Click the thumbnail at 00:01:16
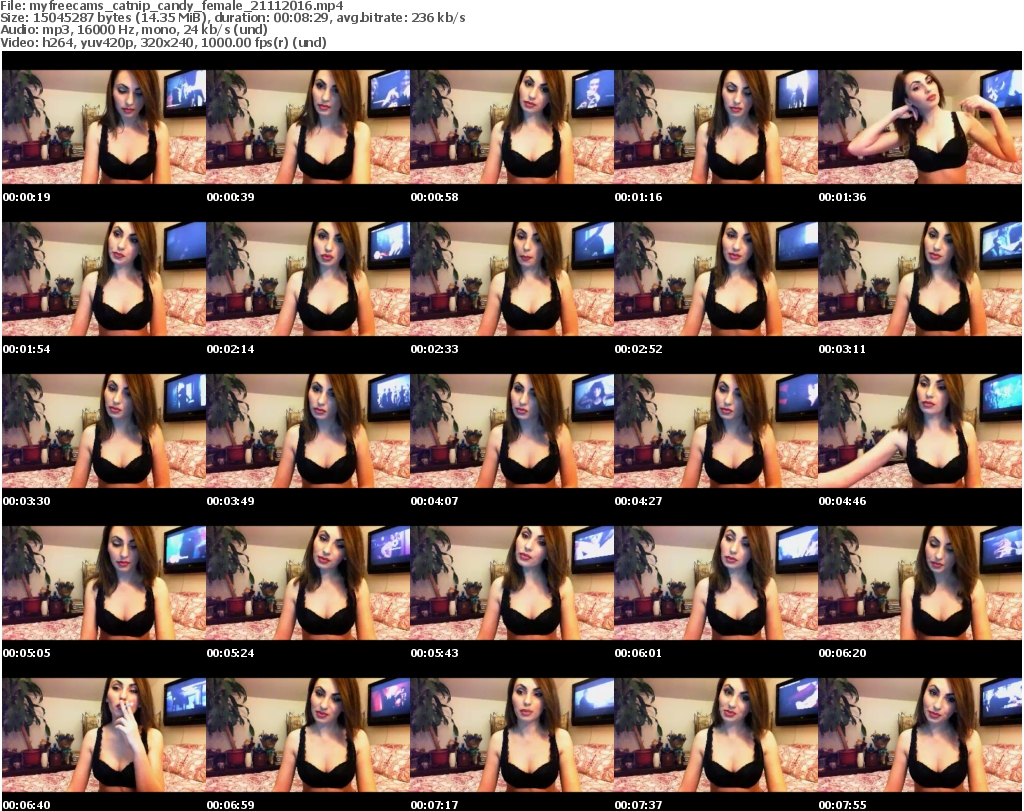The height and width of the screenshot is (811, 1024). 716,127
